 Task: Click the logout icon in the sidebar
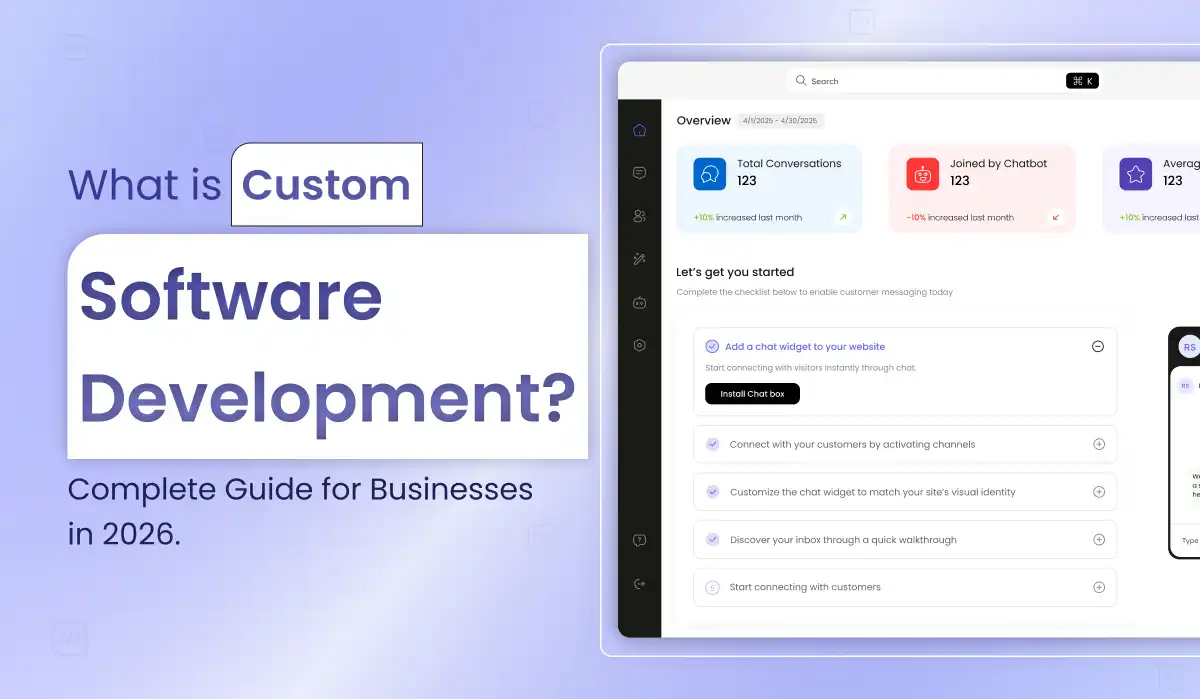640,584
